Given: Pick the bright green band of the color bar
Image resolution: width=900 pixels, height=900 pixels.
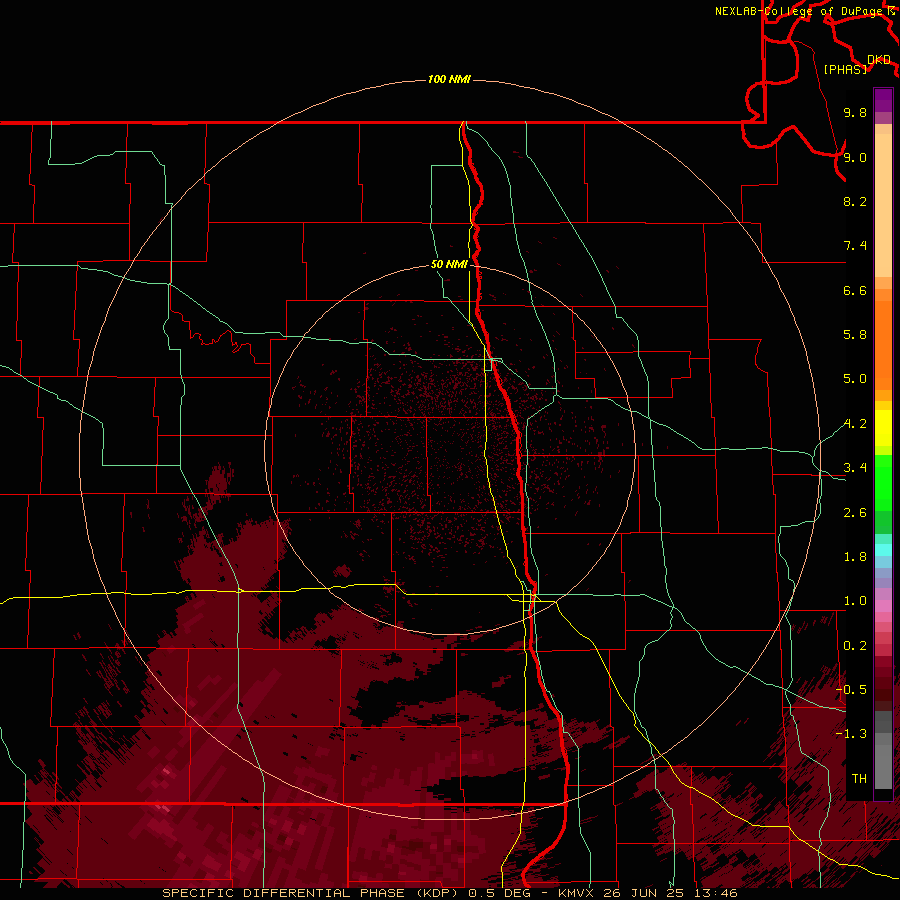Looking at the screenshot, I should [x=883, y=483].
